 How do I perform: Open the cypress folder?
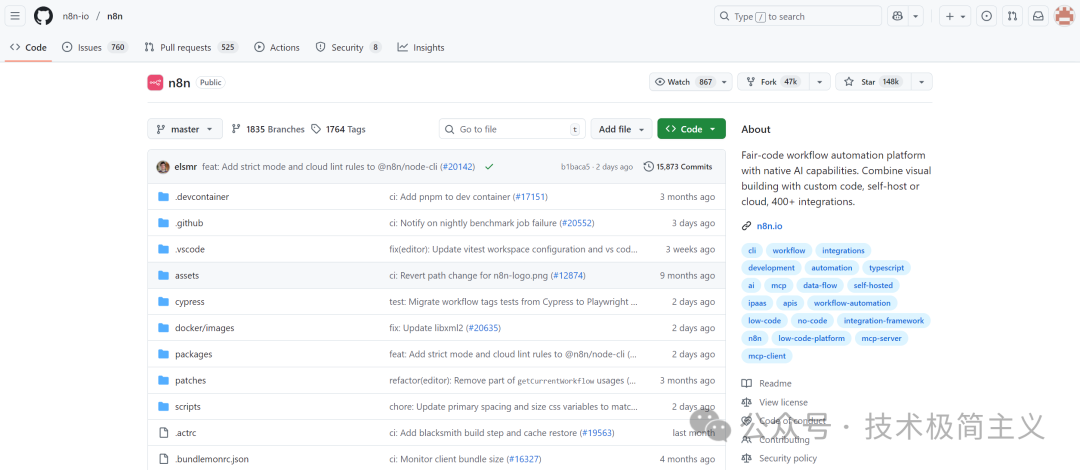pyautogui.click(x=189, y=301)
